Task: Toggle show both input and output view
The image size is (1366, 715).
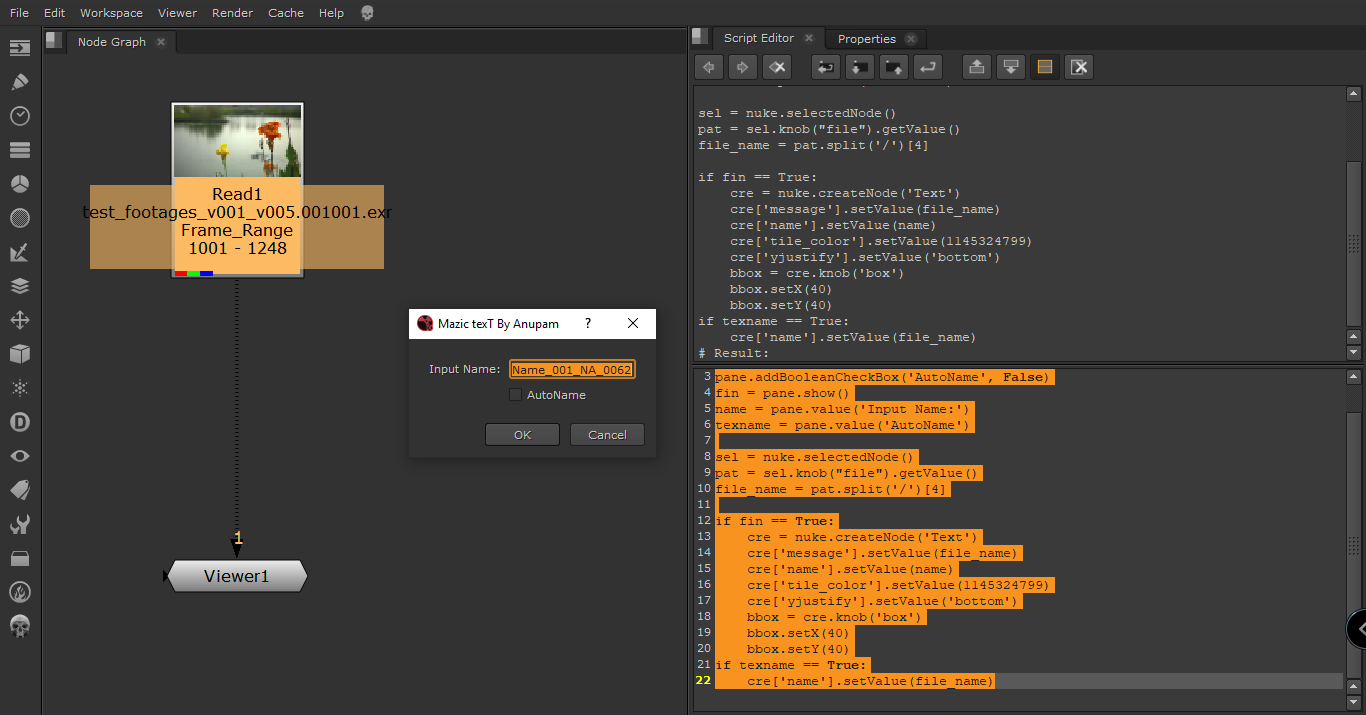Action: pyautogui.click(x=1045, y=67)
